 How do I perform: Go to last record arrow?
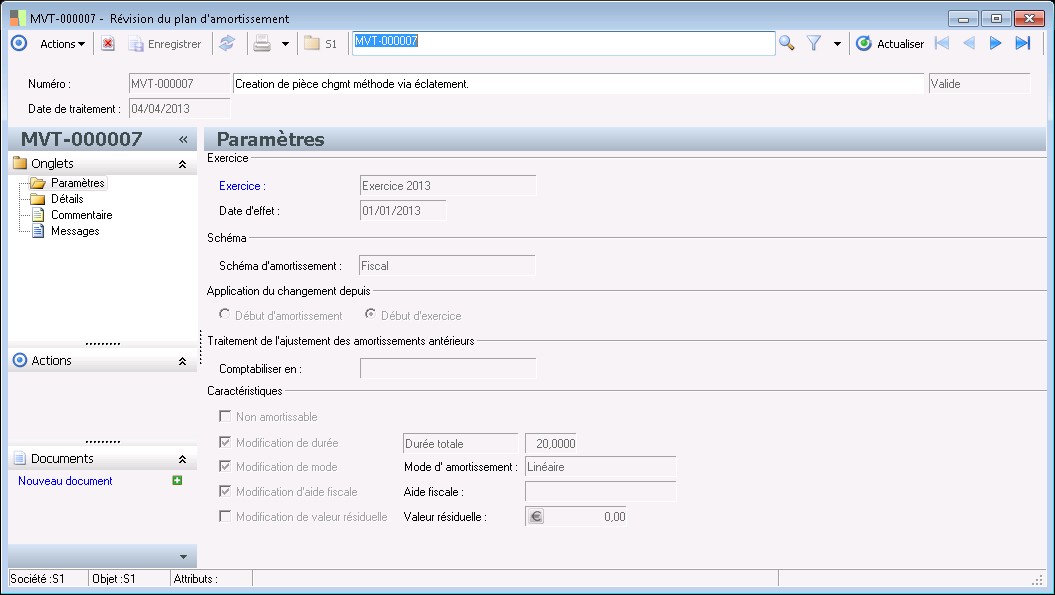pos(1023,43)
